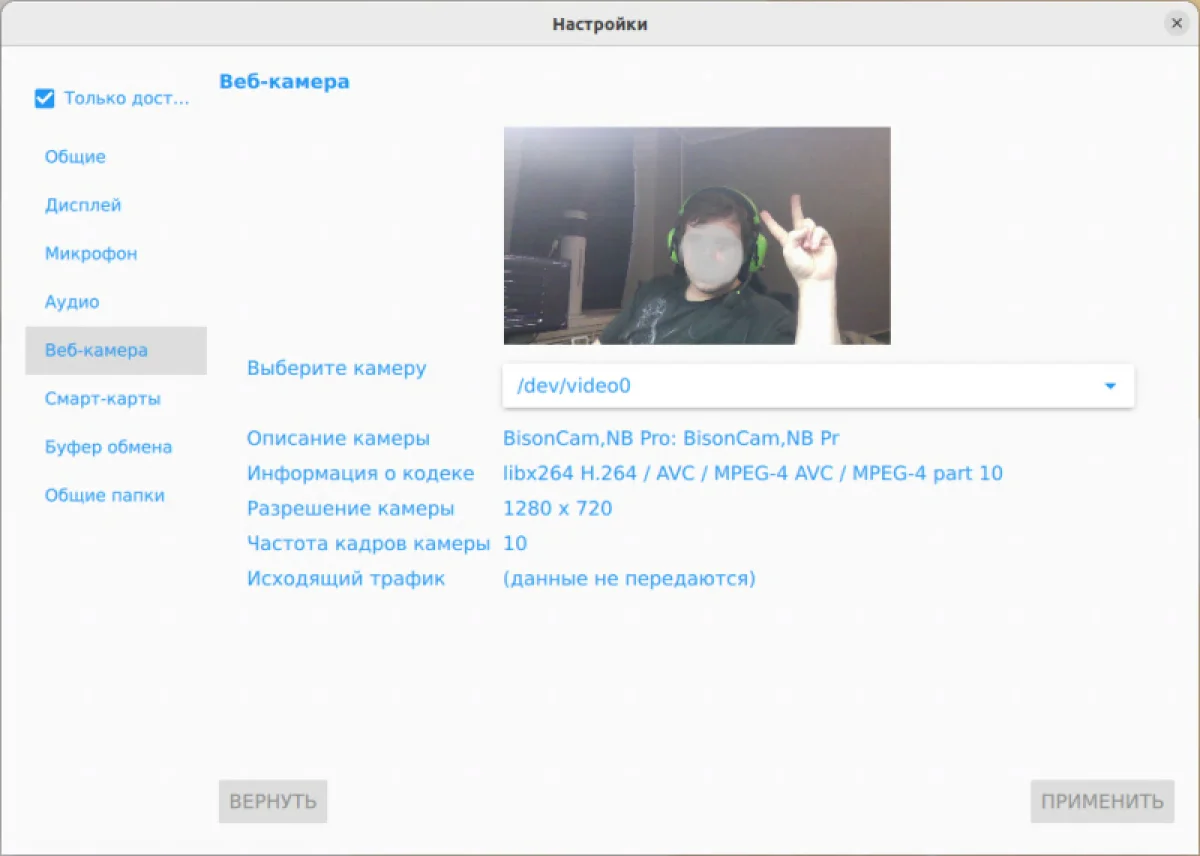Click the 'Разрешение камеры' label
This screenshot has height=856, width=1200.
351,509
